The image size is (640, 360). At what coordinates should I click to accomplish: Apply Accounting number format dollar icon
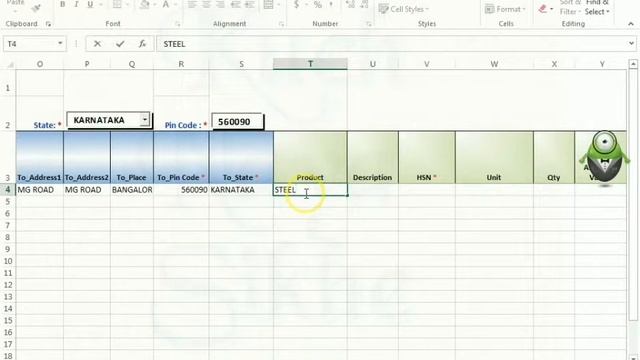[297, 4]
